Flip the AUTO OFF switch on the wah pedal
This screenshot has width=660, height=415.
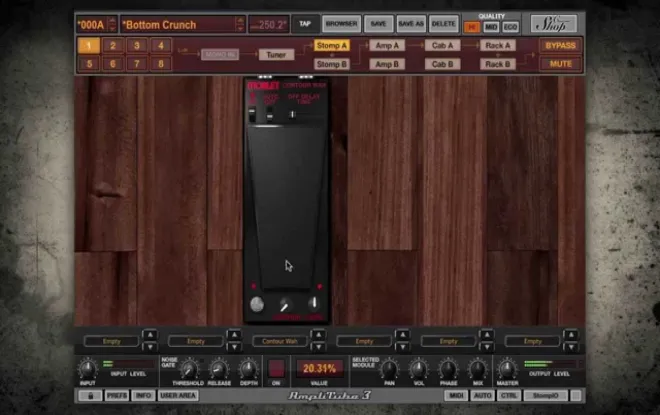pos(270,114)
